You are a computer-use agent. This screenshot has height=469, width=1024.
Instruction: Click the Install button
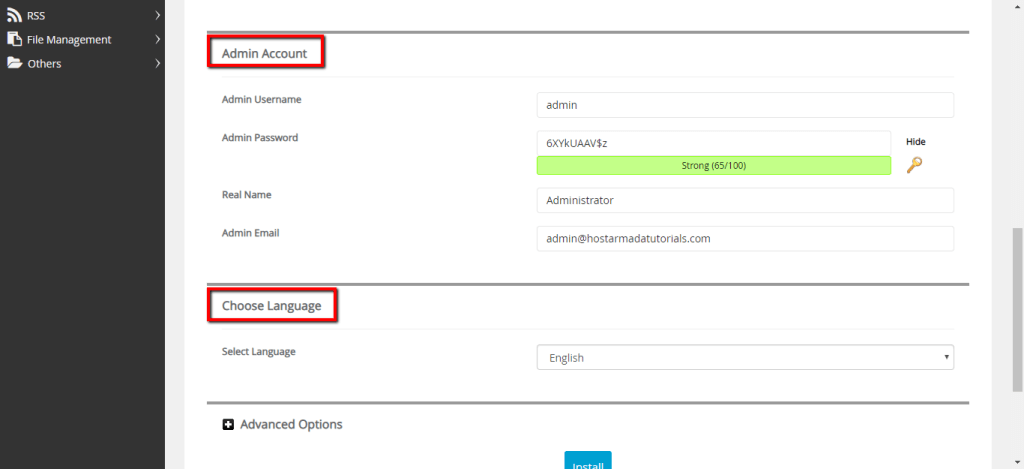tap(588, 460)
